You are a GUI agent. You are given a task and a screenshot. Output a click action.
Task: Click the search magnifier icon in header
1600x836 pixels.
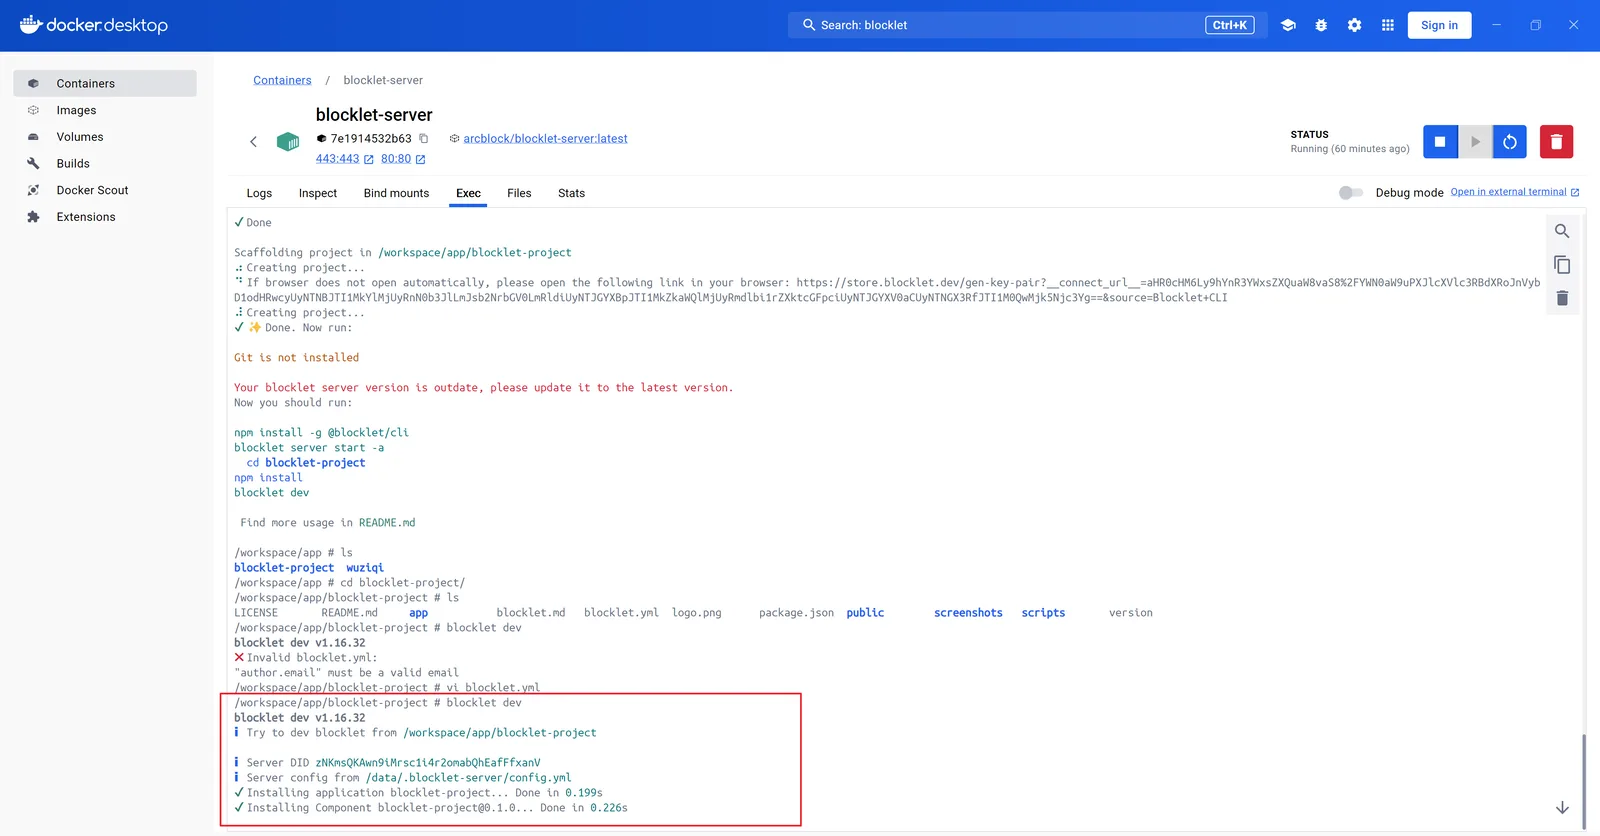pyautogui.click(x=809, y=25)
